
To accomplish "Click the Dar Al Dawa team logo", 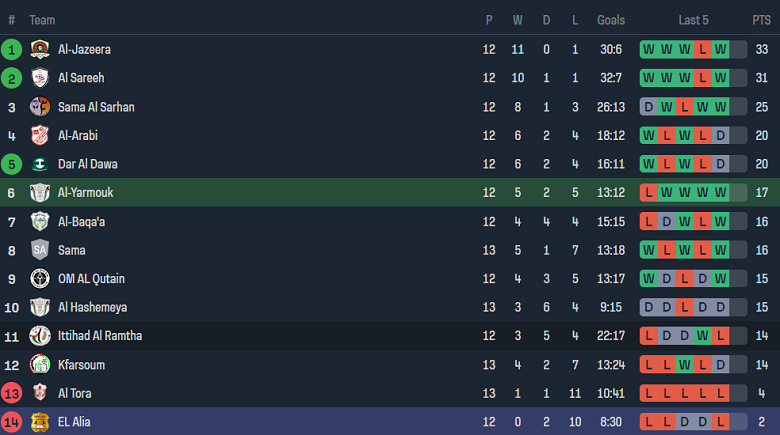I will [40, 164].
